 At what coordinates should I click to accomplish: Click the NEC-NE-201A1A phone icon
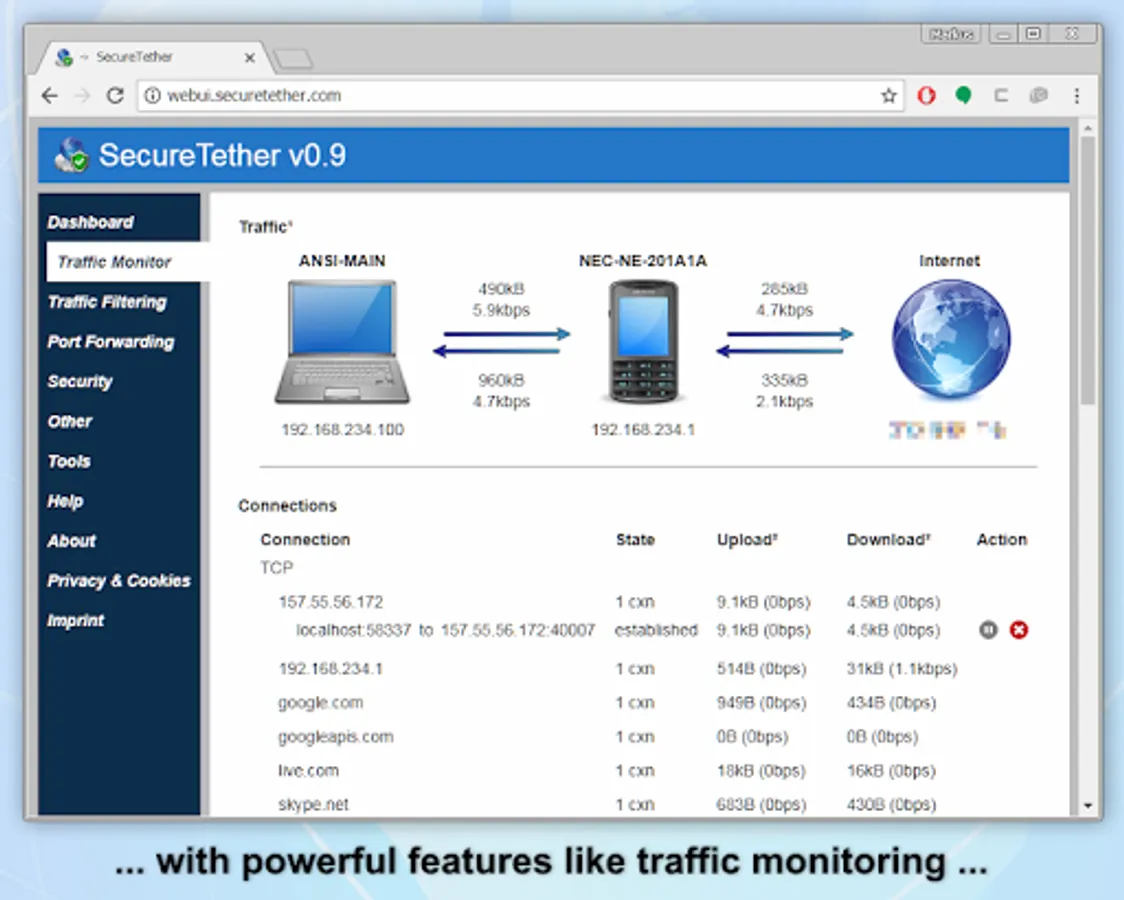pyautogui.click(x=643, y=342)
